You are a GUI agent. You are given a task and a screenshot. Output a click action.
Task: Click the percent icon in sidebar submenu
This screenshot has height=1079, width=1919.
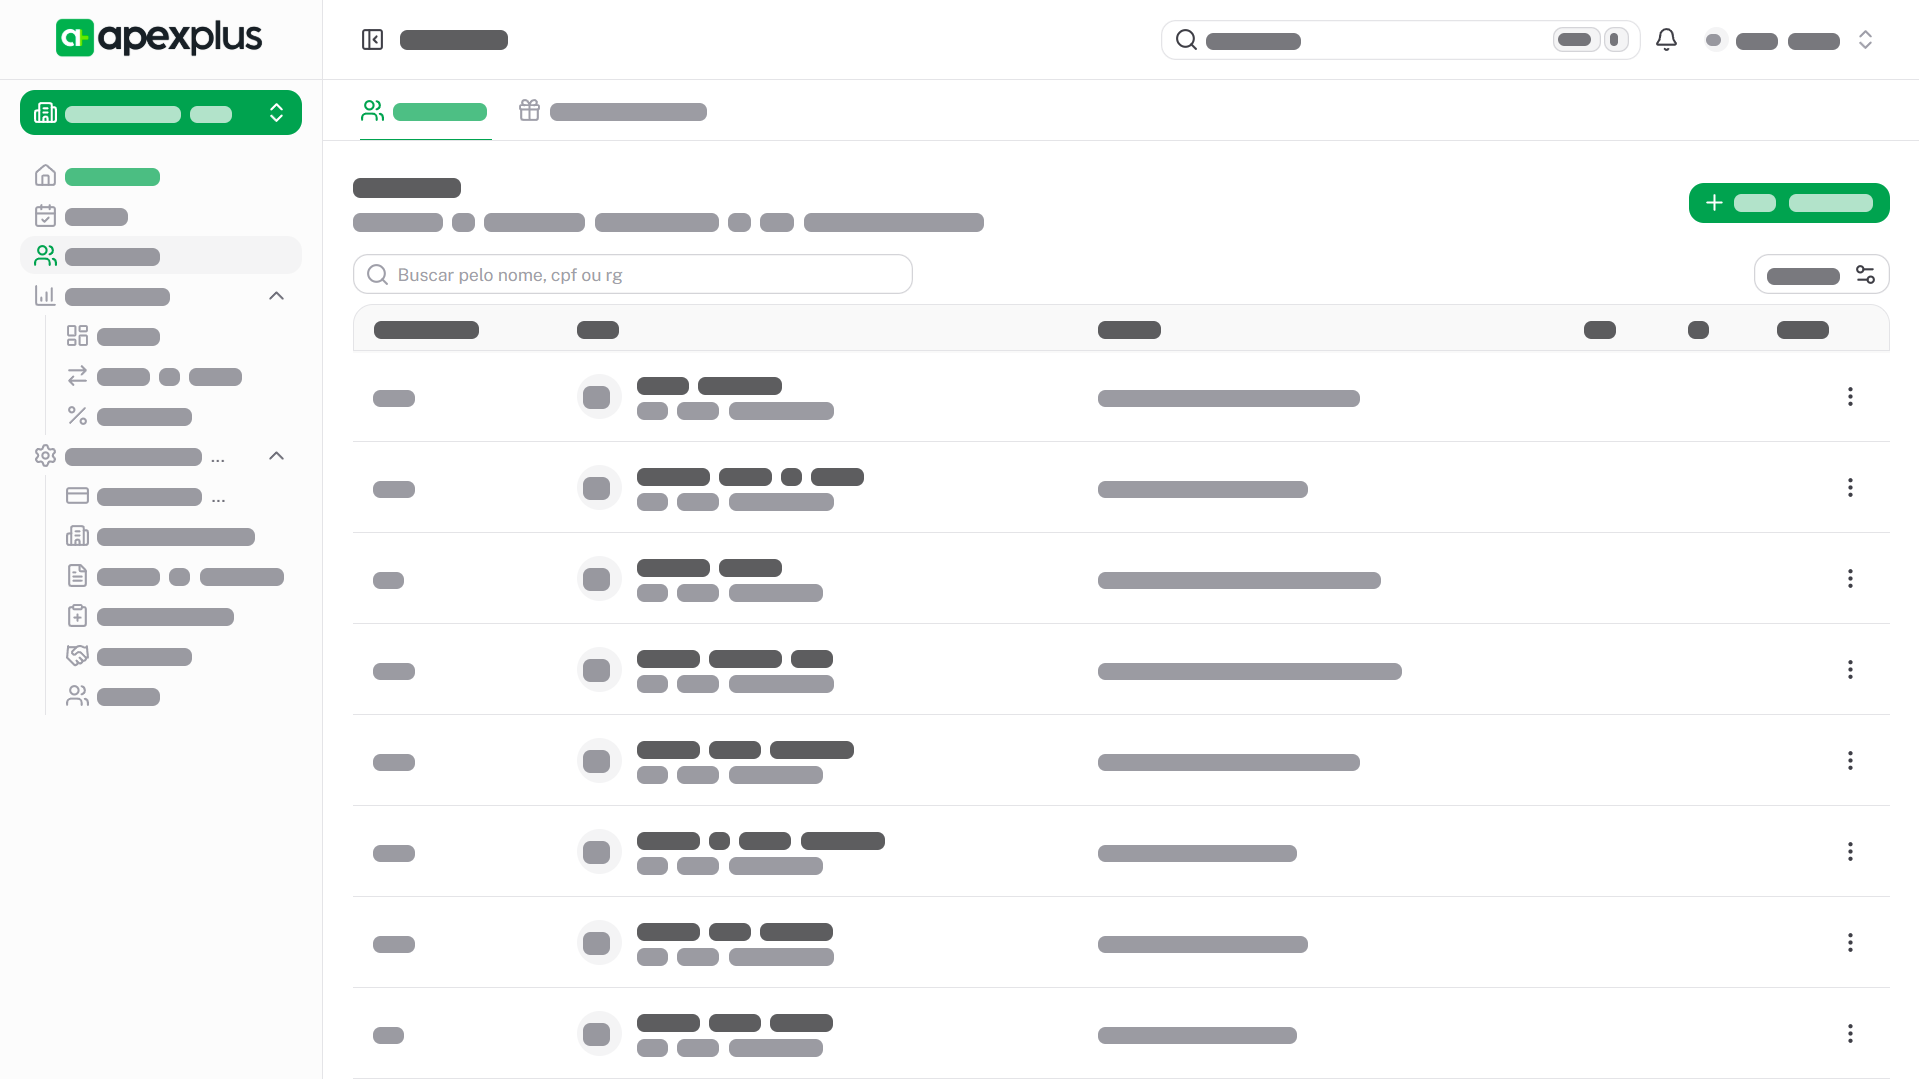click(x=78, y=416)
